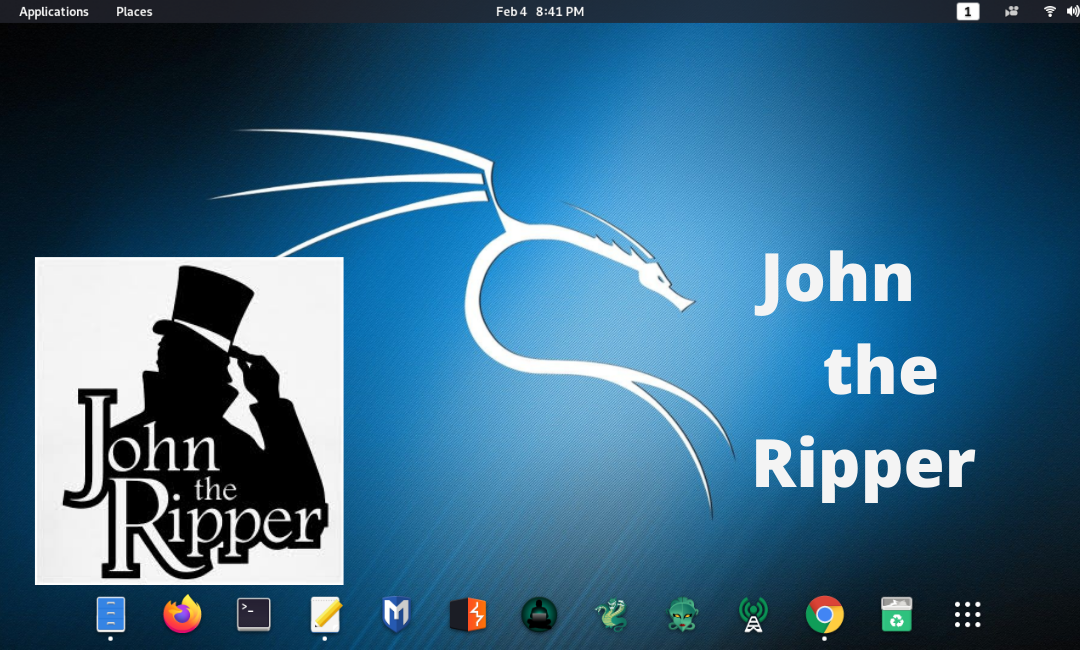Open the Applications menu

[54, 11]
